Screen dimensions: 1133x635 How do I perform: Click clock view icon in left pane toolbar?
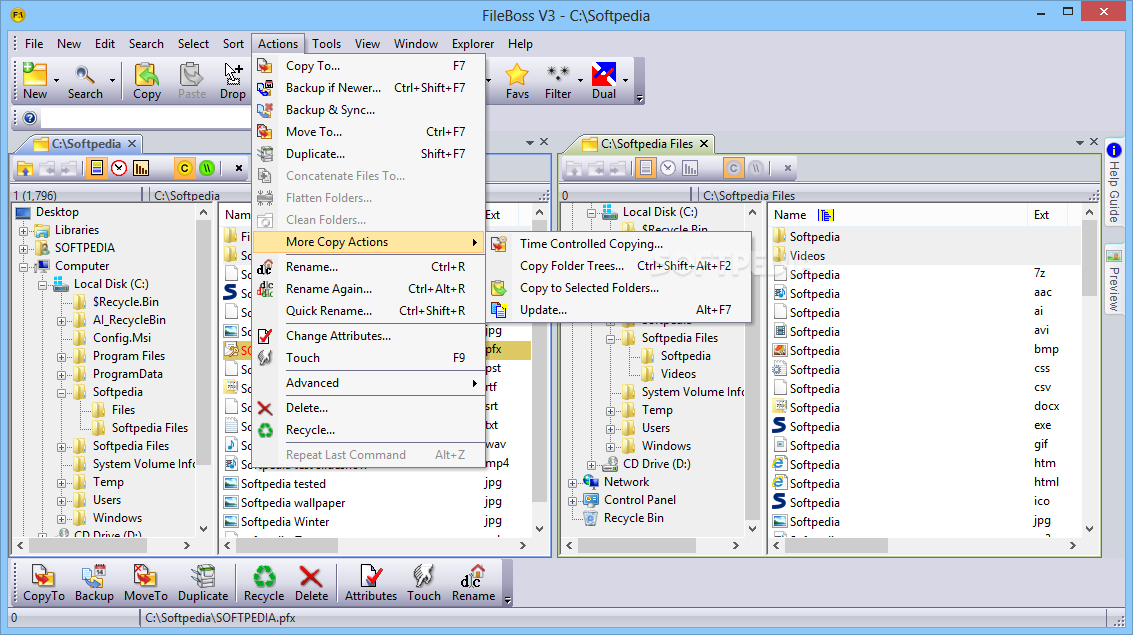[x=119, y=168]
